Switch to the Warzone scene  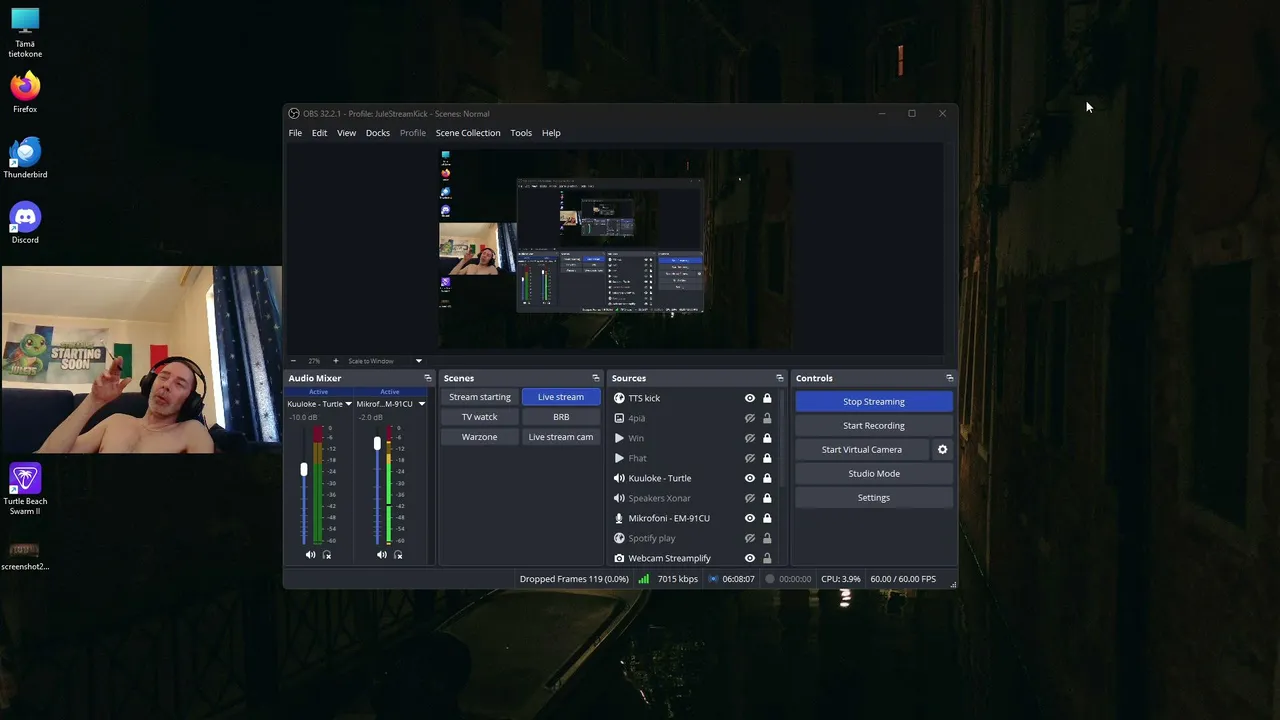(x=479, y=437)
